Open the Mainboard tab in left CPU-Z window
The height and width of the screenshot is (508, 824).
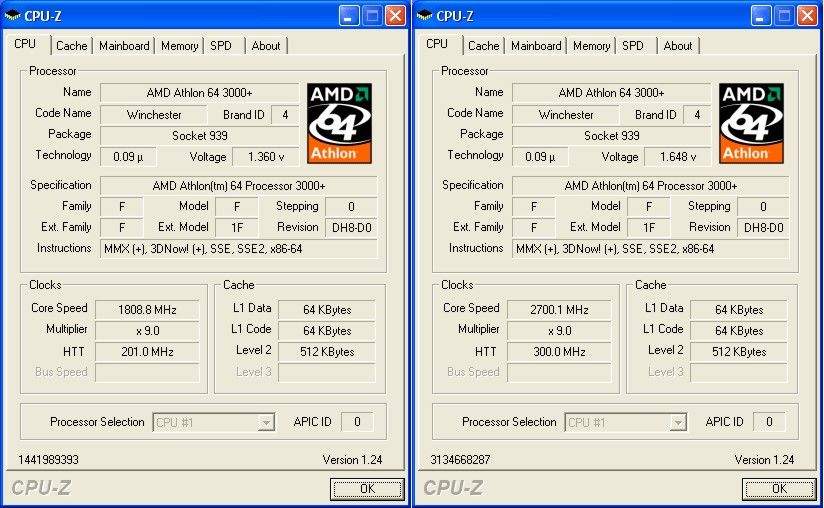point(124,46)
